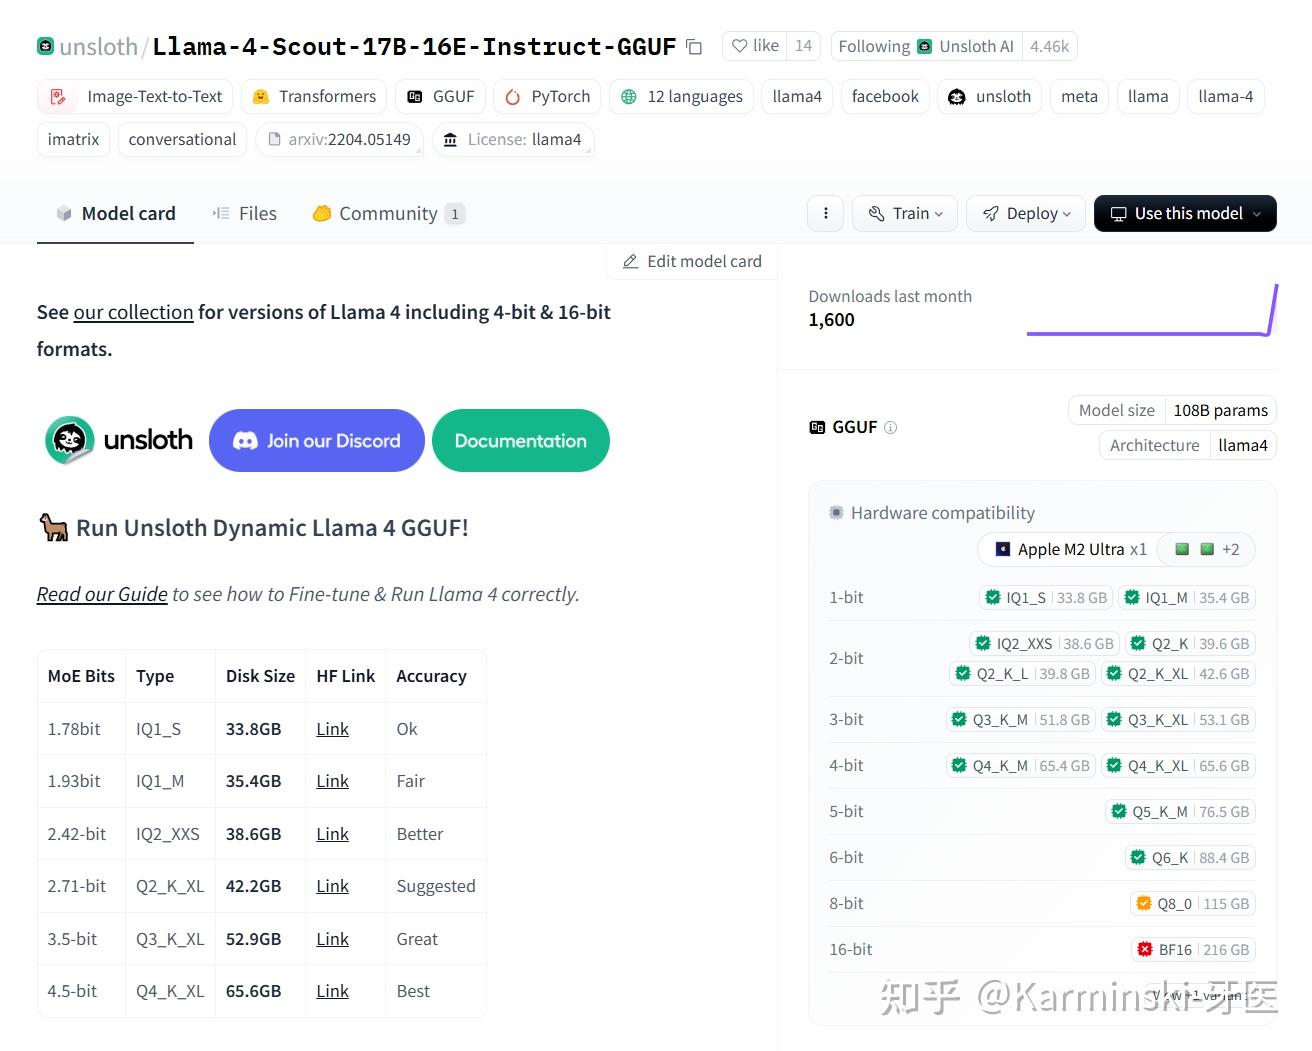Open the three-dot kebab menu beside Train
Viewport: 1312px width, 1051px height.
click(x=824, y=213)
